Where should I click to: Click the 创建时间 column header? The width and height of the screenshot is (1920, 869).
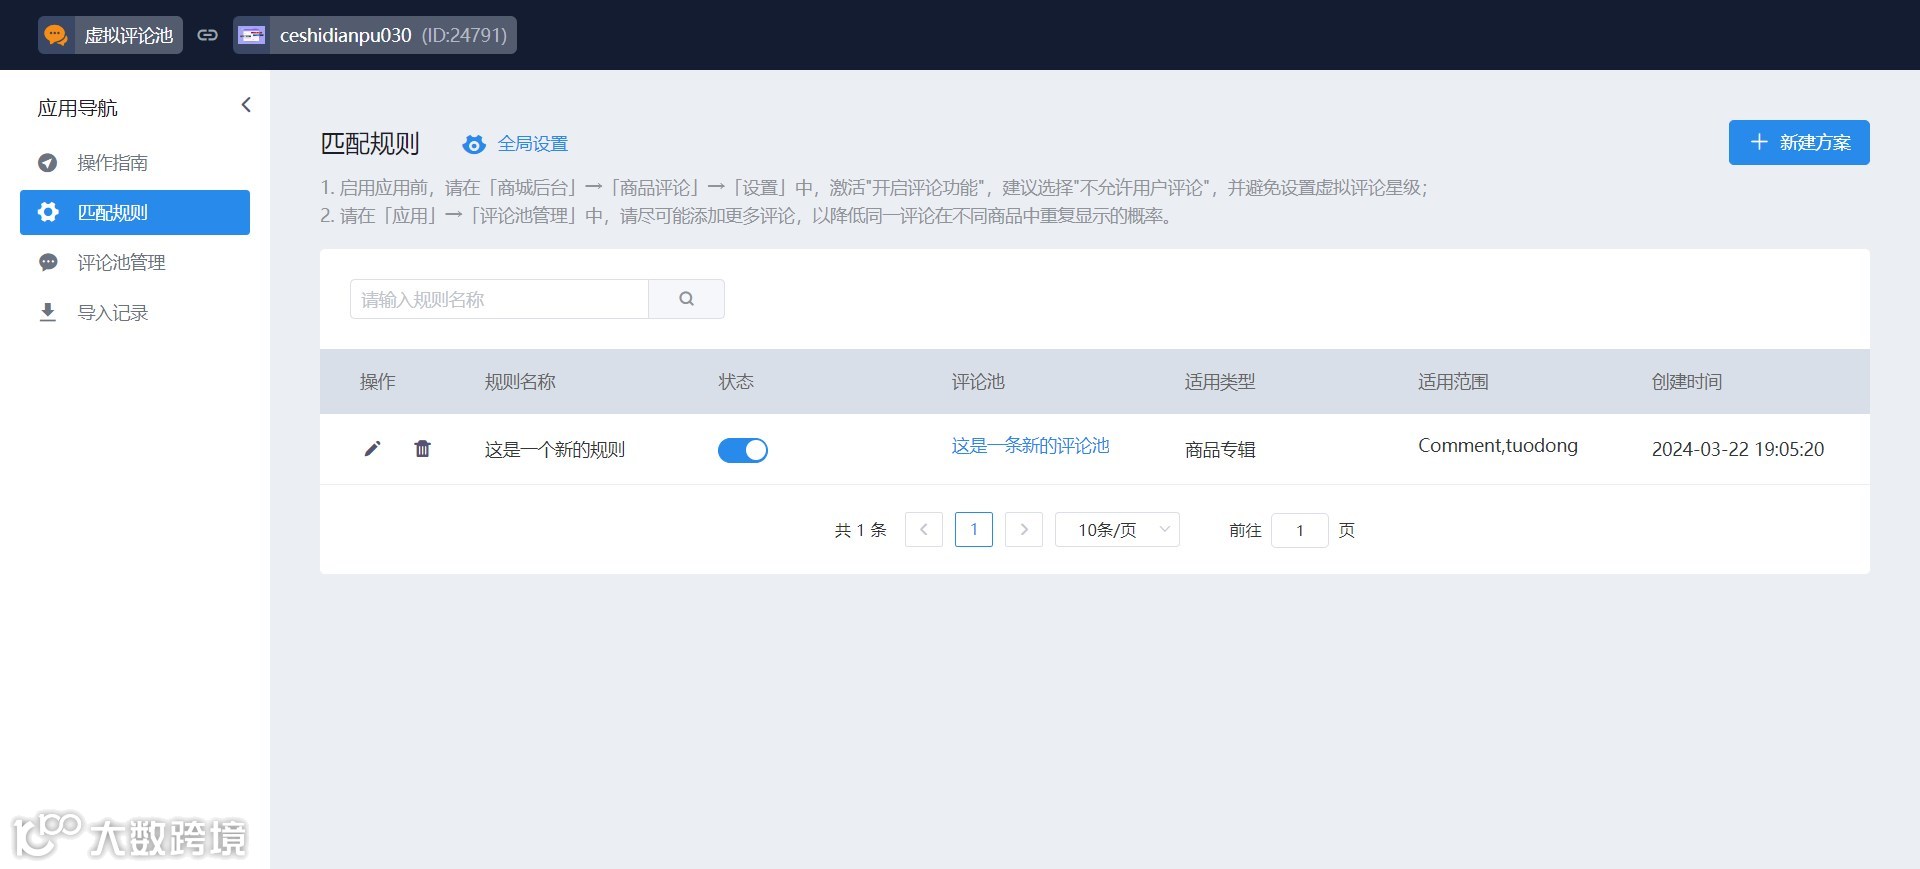[1687, 382]
